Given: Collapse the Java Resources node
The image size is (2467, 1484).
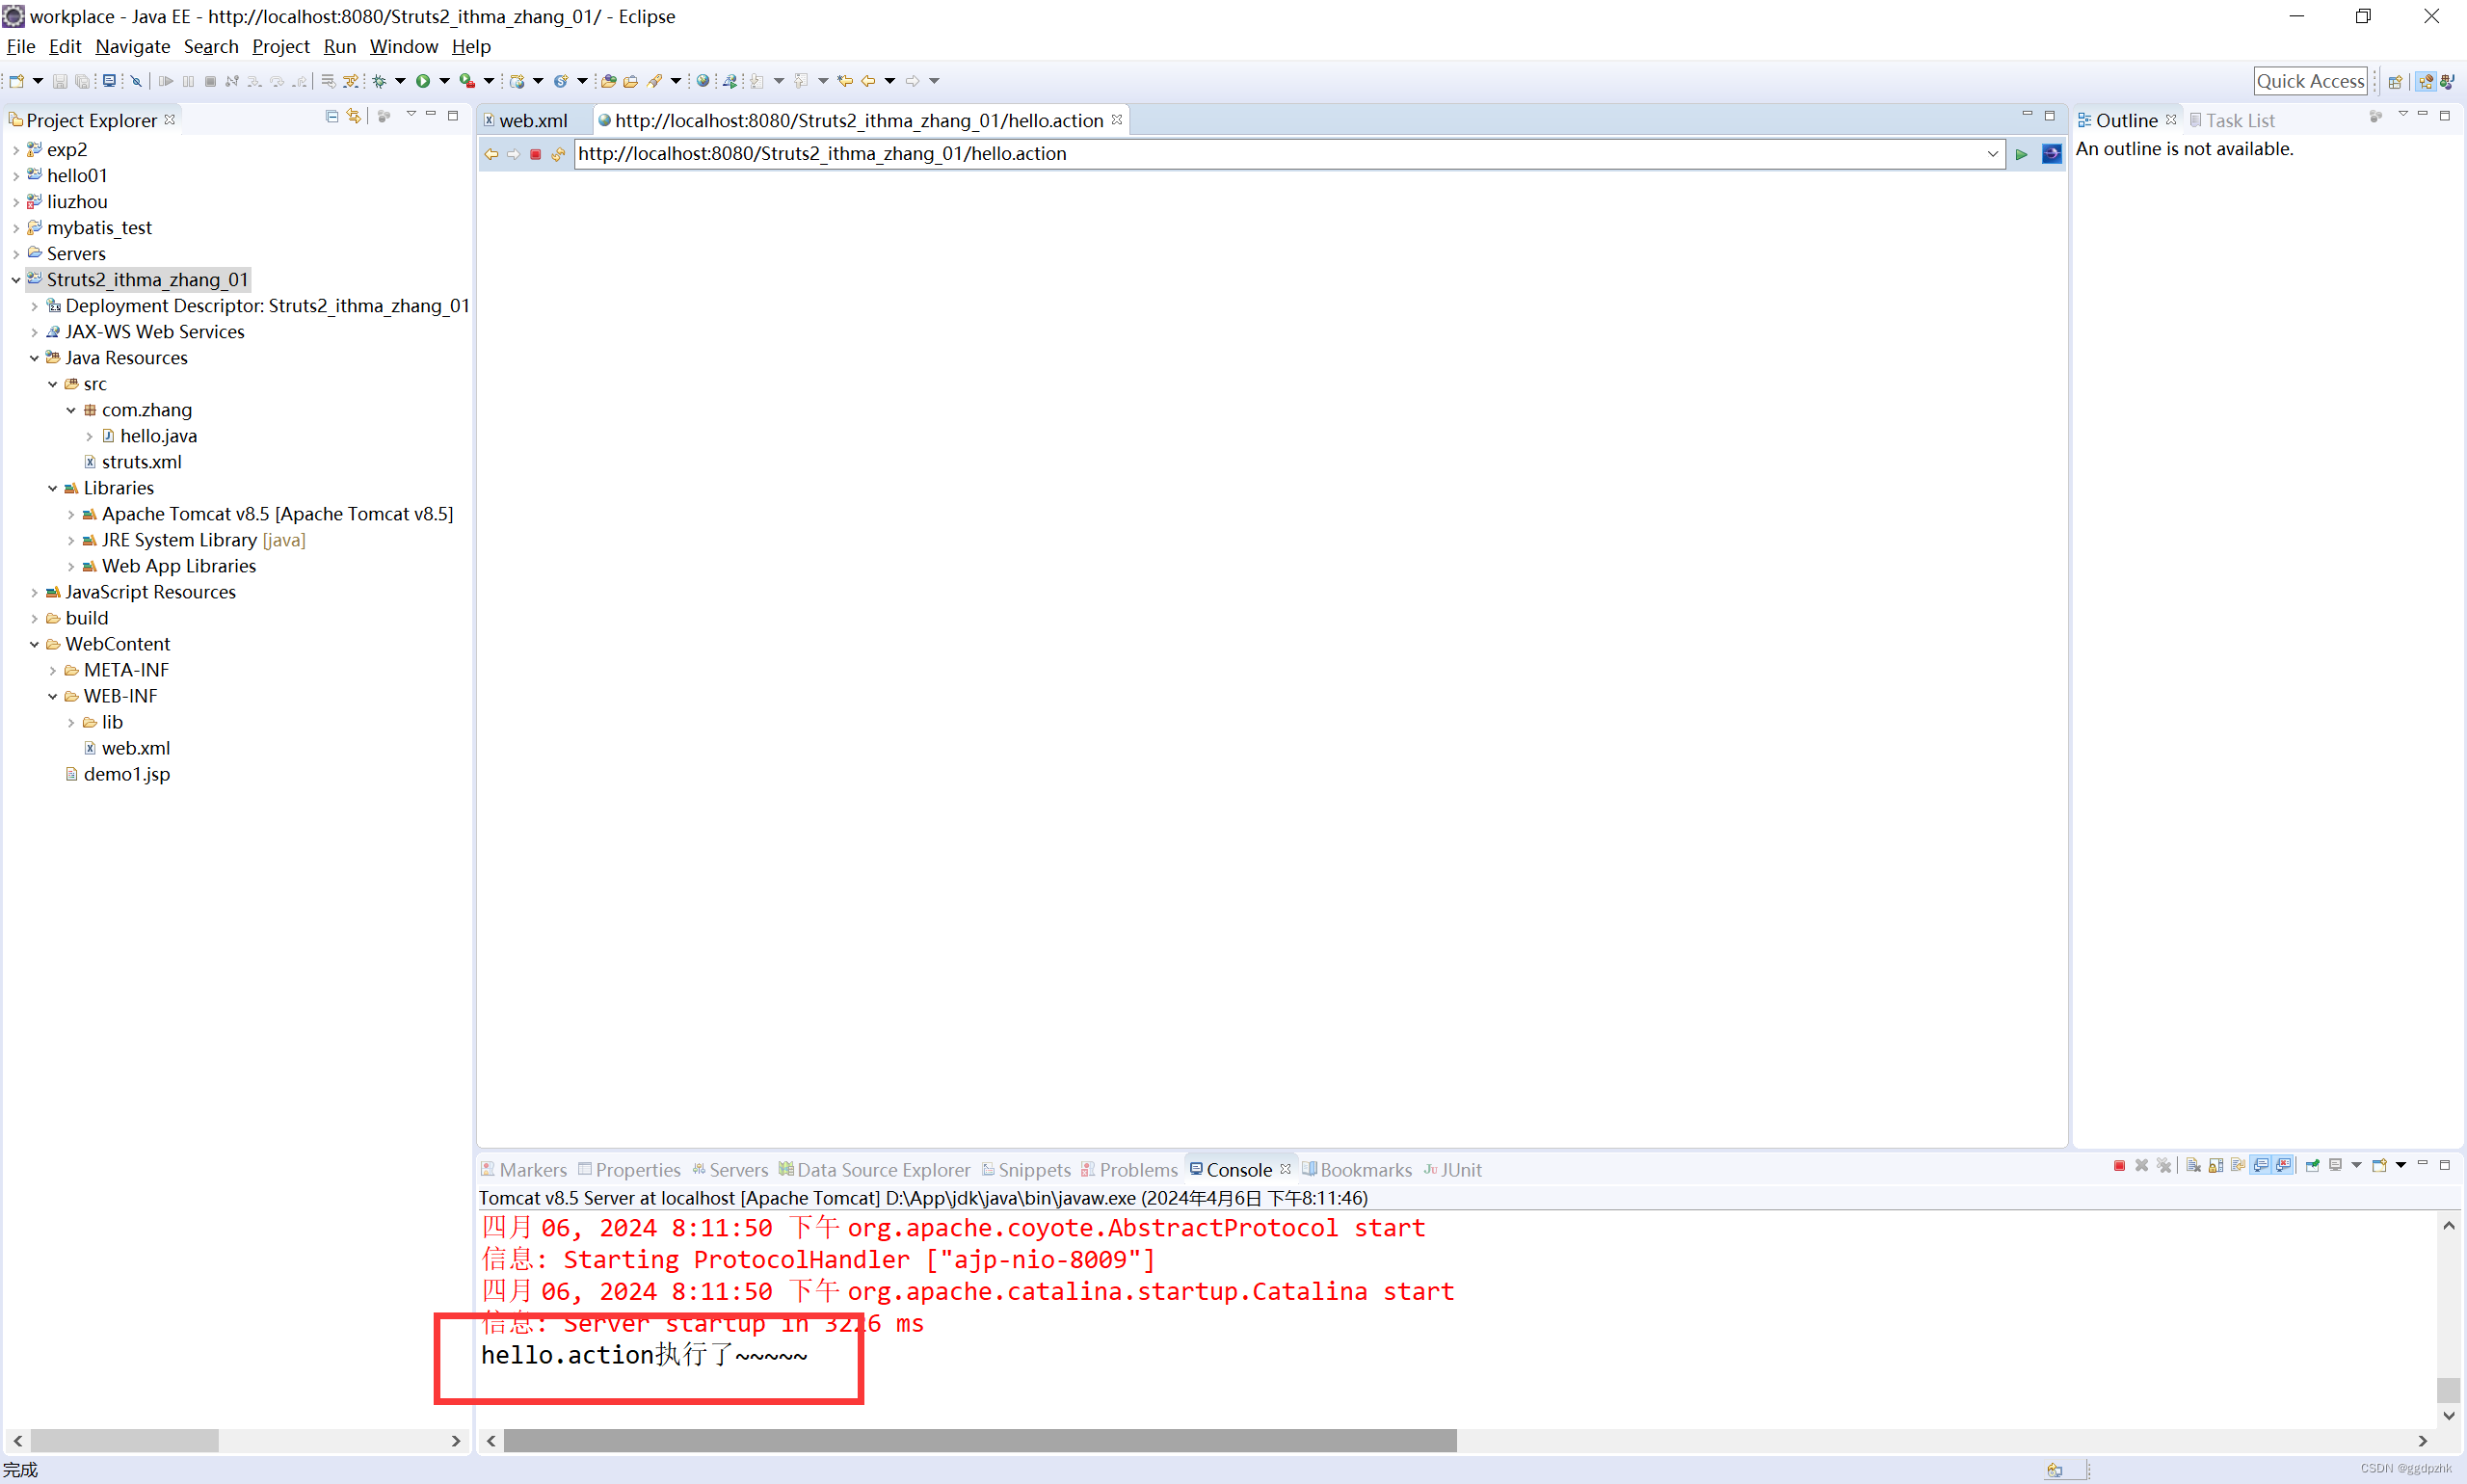Looking at the screenshot, I should click(x=34, y=358).
